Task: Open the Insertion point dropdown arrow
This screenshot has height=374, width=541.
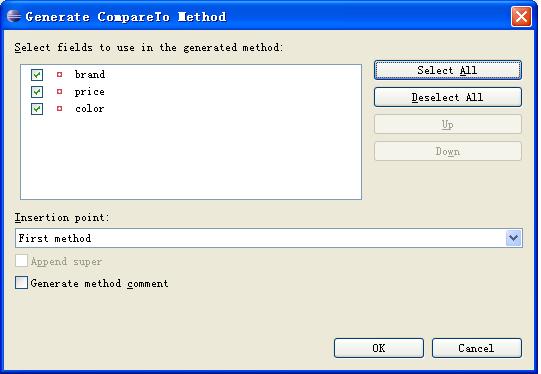Action: (x=513, y=238)
